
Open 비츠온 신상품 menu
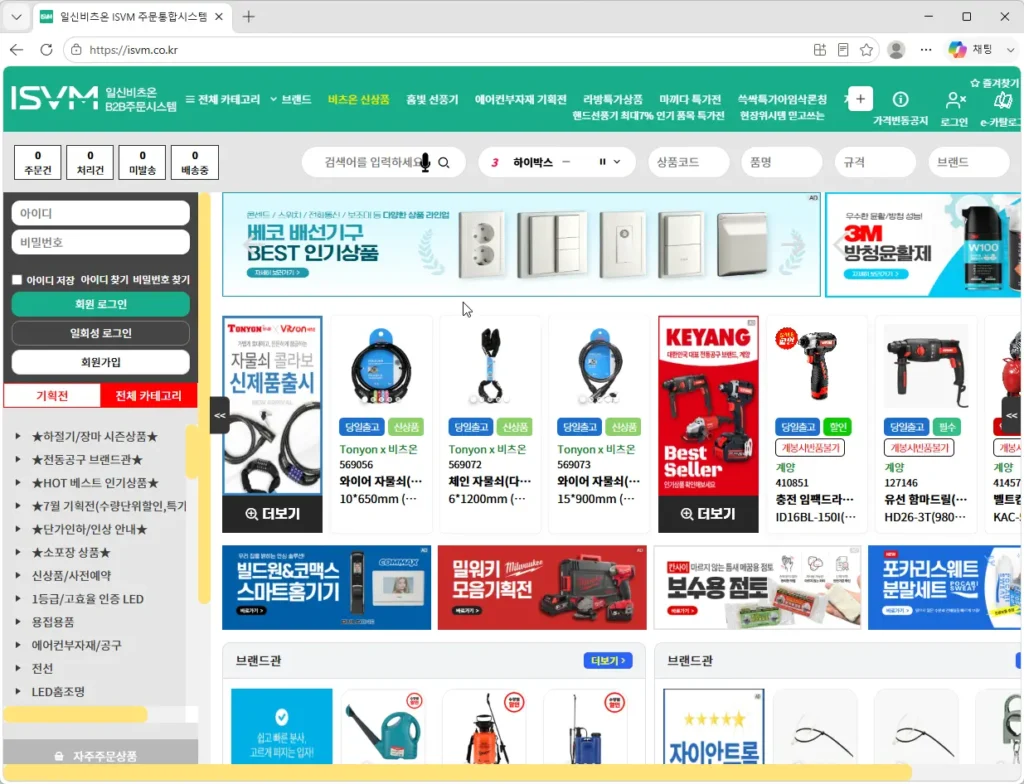(x=359, y=99)
